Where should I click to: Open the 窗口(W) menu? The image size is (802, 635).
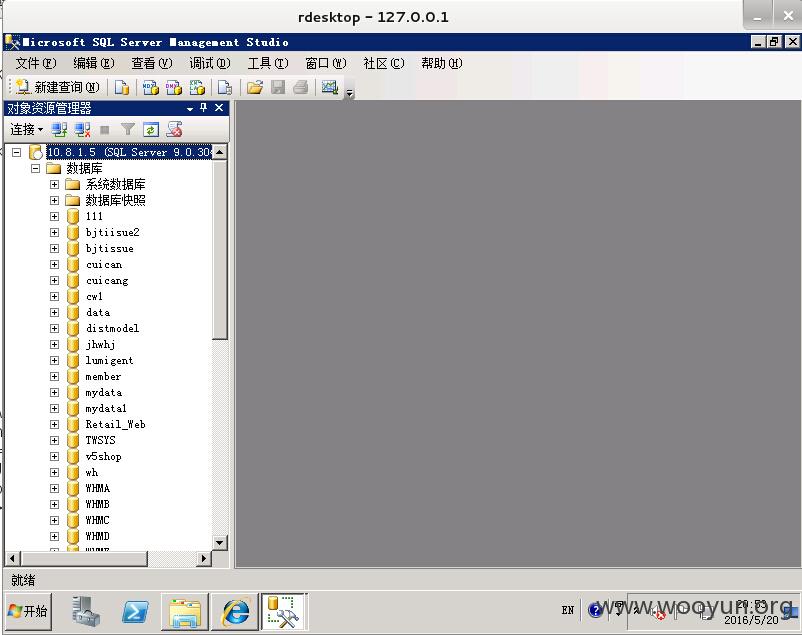click(326, 63)
